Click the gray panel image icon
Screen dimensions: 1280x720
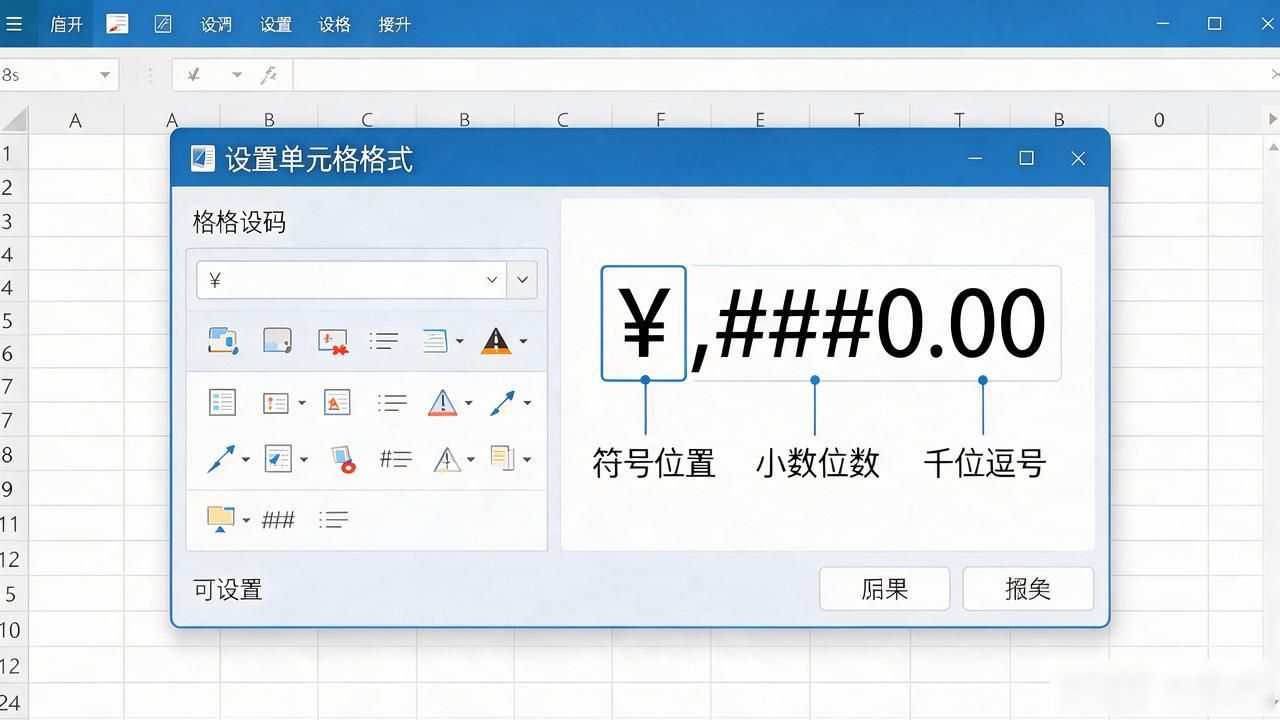pos(277,341)
